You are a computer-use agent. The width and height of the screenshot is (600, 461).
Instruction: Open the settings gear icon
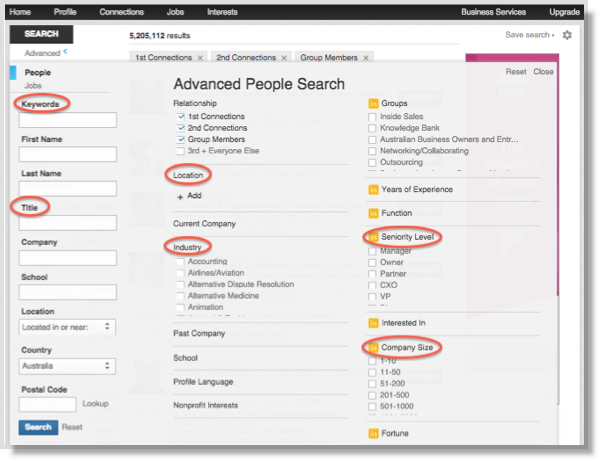coord(567,35)
